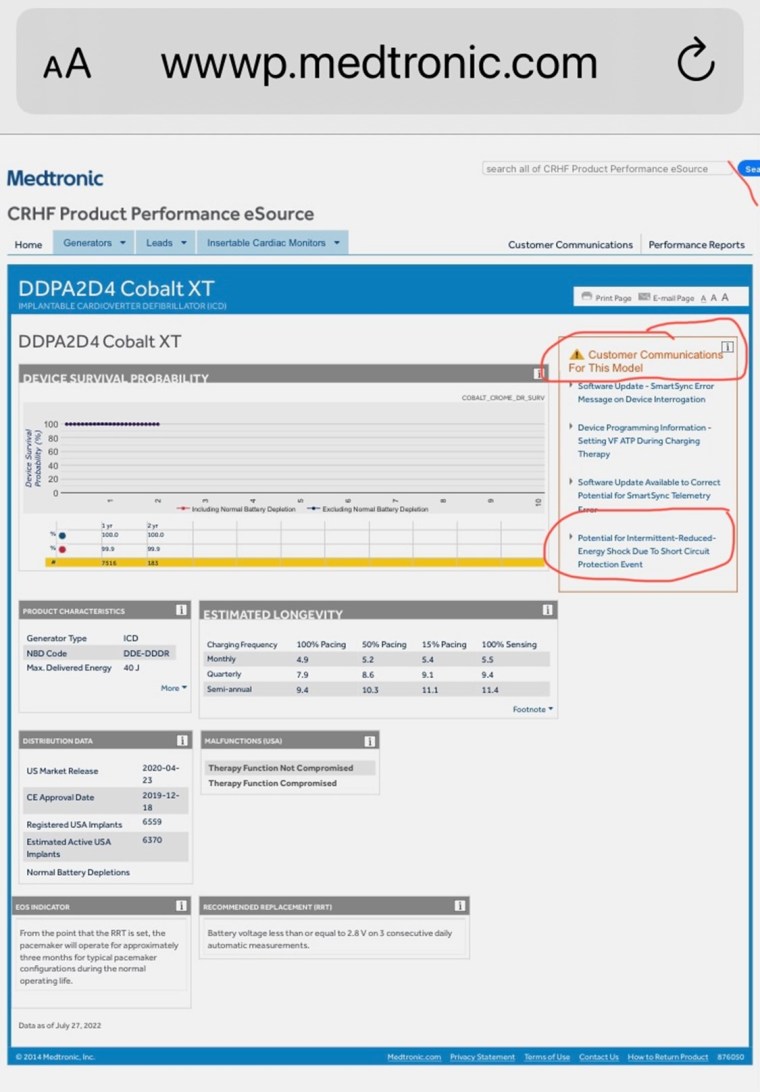Select the medium A font size
760x1092 pixels.
(713, 297)
